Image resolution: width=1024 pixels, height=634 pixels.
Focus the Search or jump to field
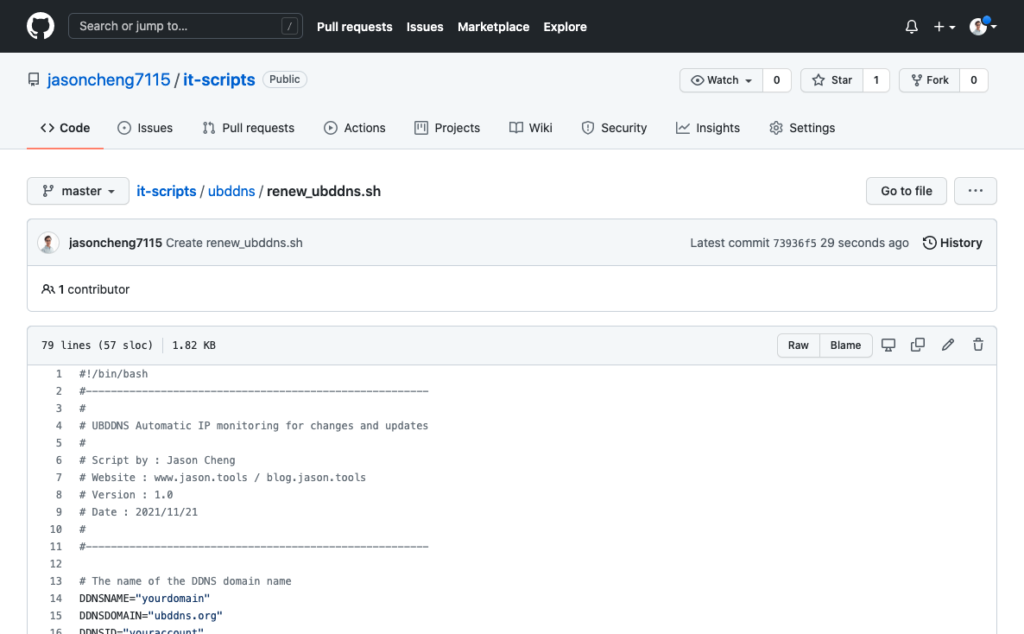pos(185,26)
